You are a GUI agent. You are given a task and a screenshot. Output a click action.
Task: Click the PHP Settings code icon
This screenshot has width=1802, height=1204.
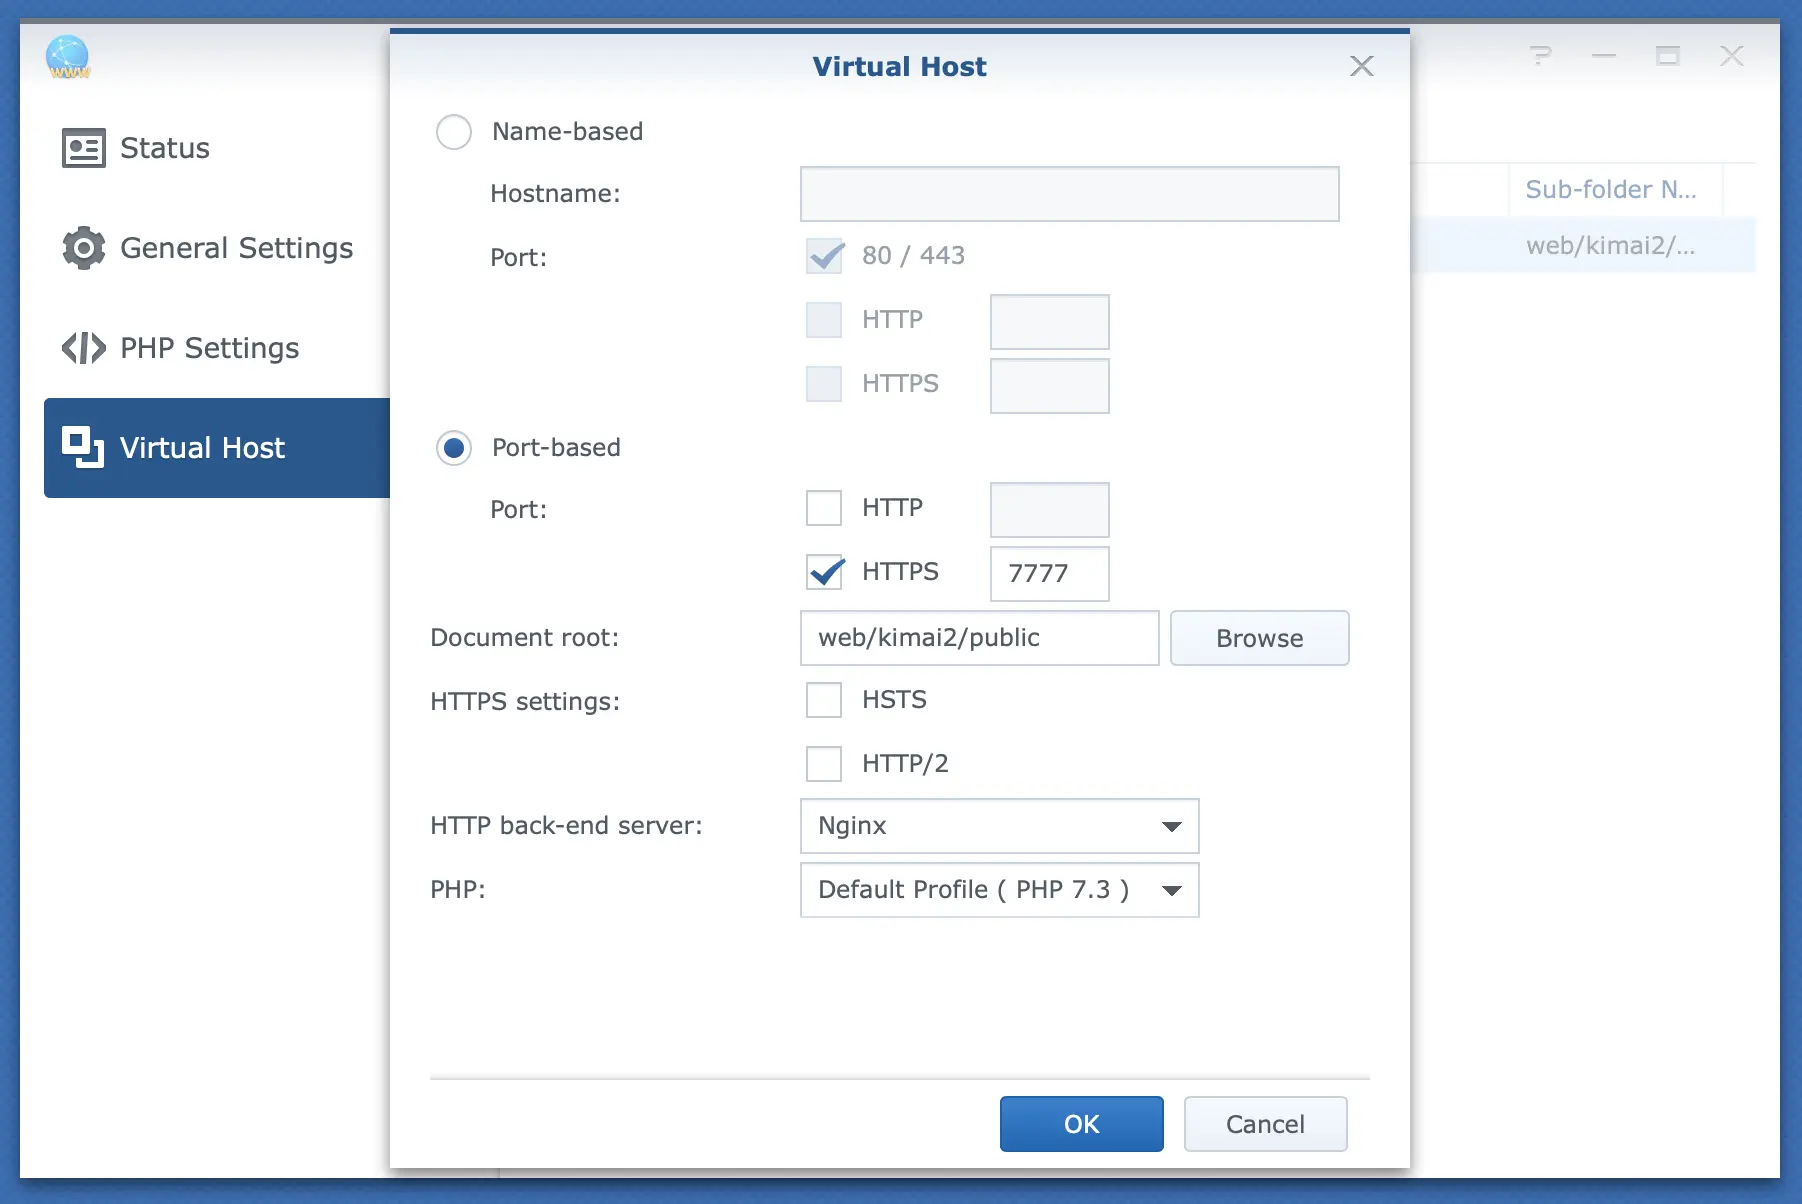click(83, 348)
